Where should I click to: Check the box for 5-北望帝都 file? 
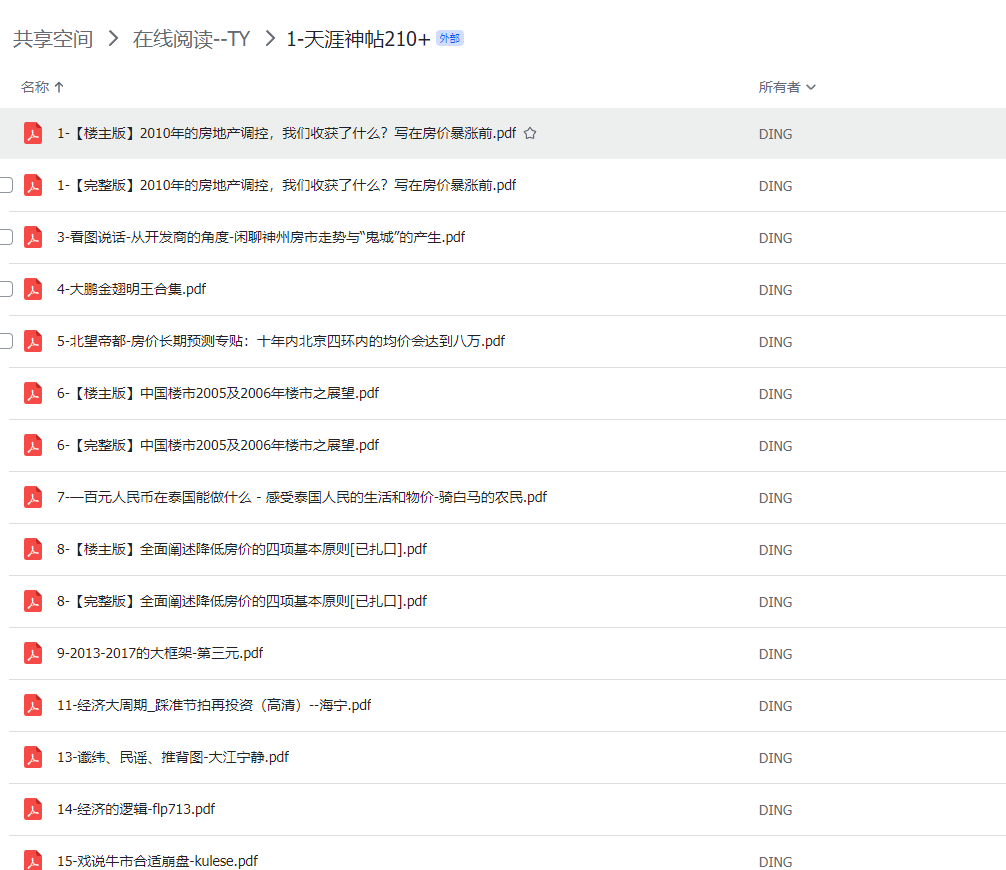coord(6,341)
